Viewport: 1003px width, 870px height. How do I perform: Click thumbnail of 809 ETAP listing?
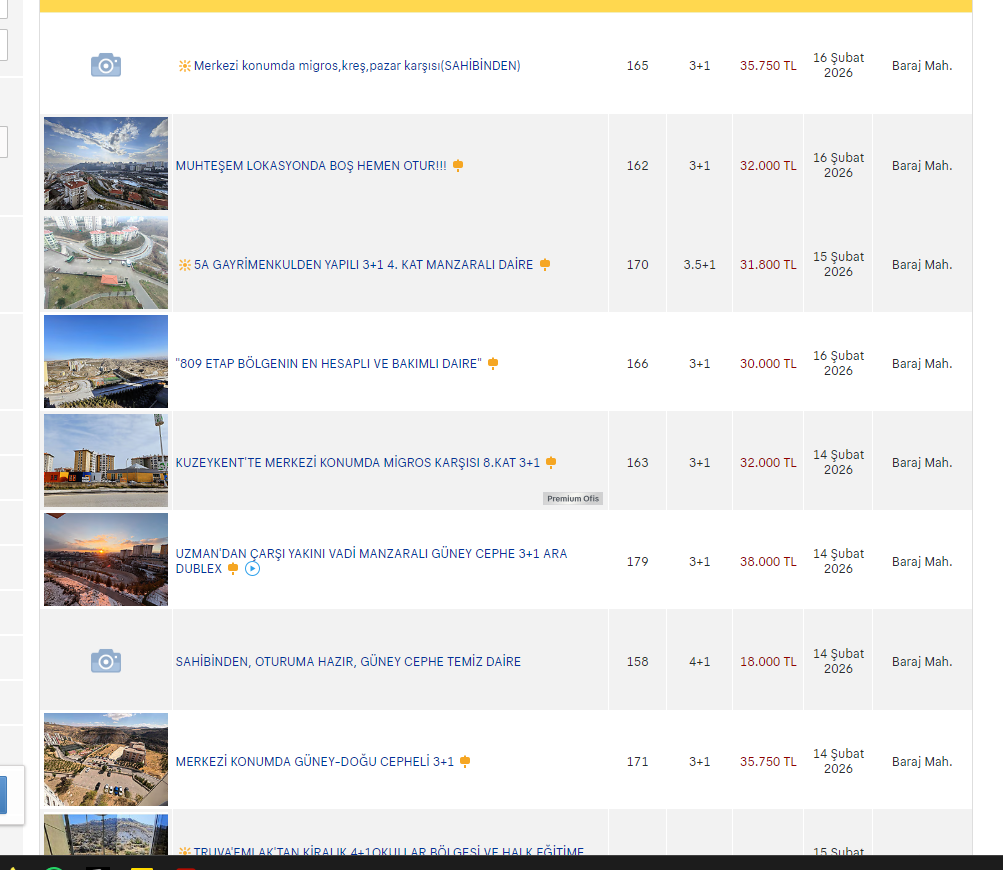106,361
